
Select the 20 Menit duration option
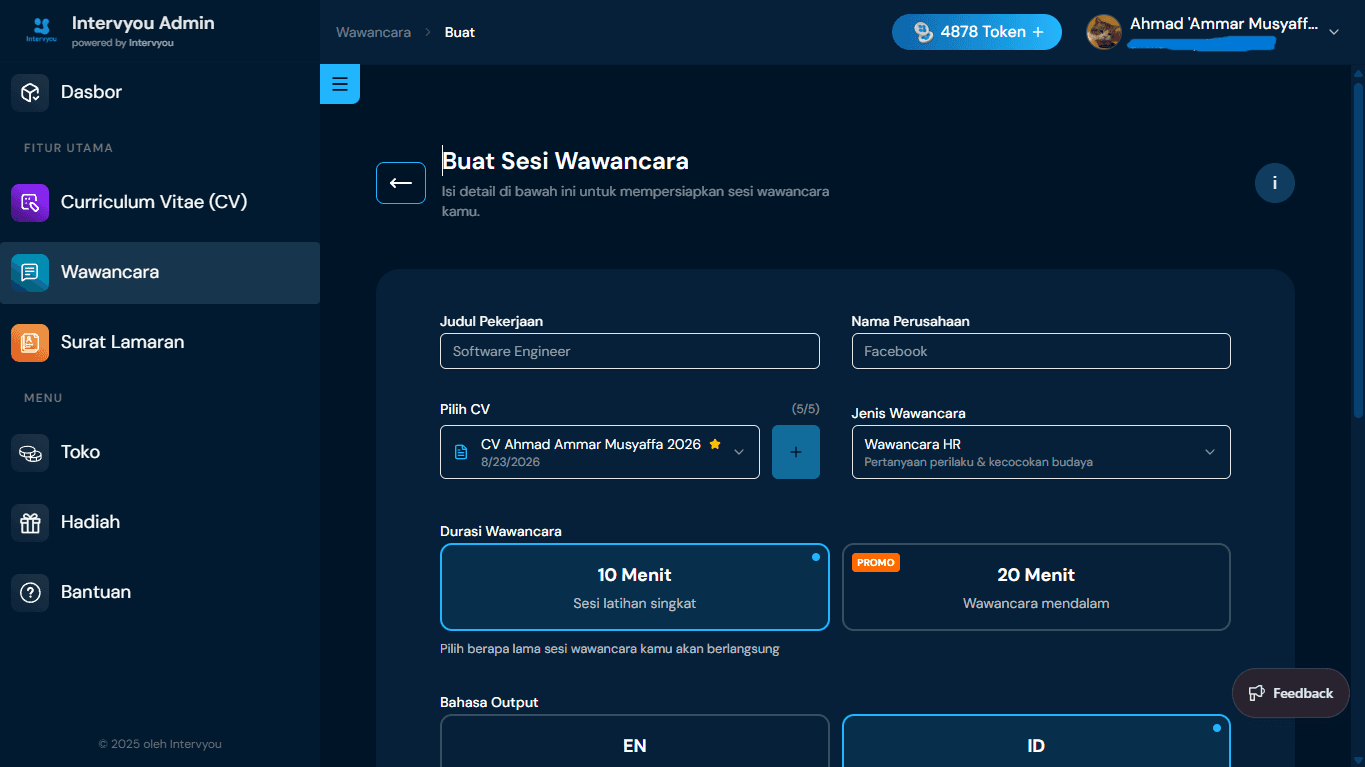click(x=1036, y=587)
